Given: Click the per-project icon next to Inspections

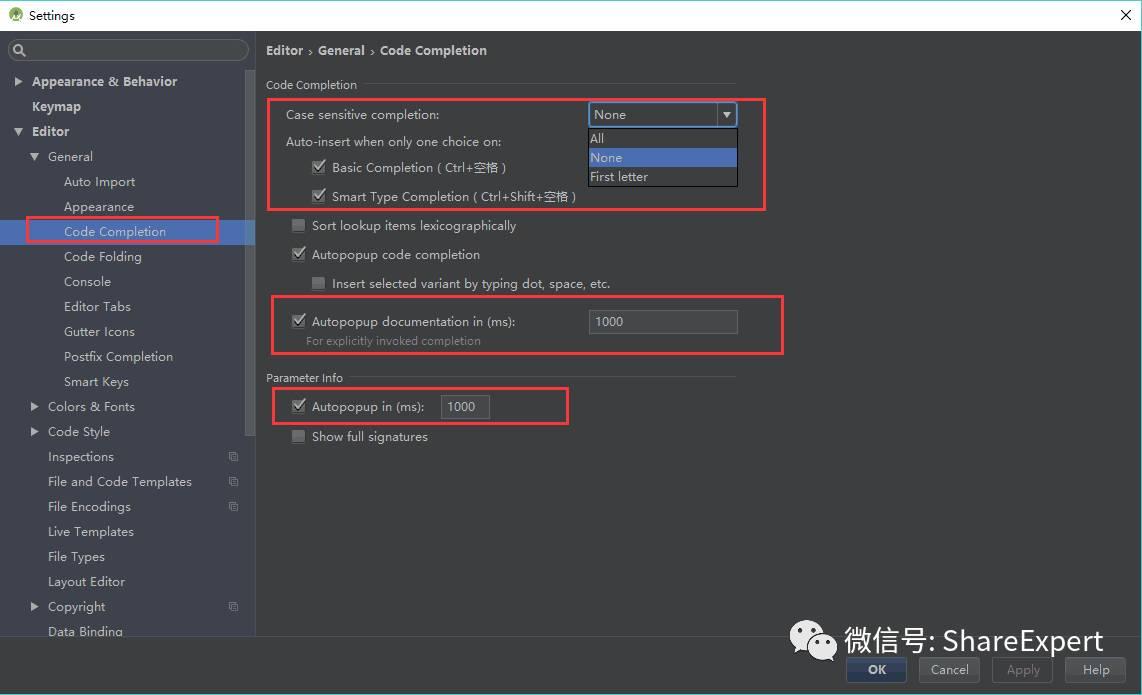Looking at the screenshot, I should [x=233, y=457].
